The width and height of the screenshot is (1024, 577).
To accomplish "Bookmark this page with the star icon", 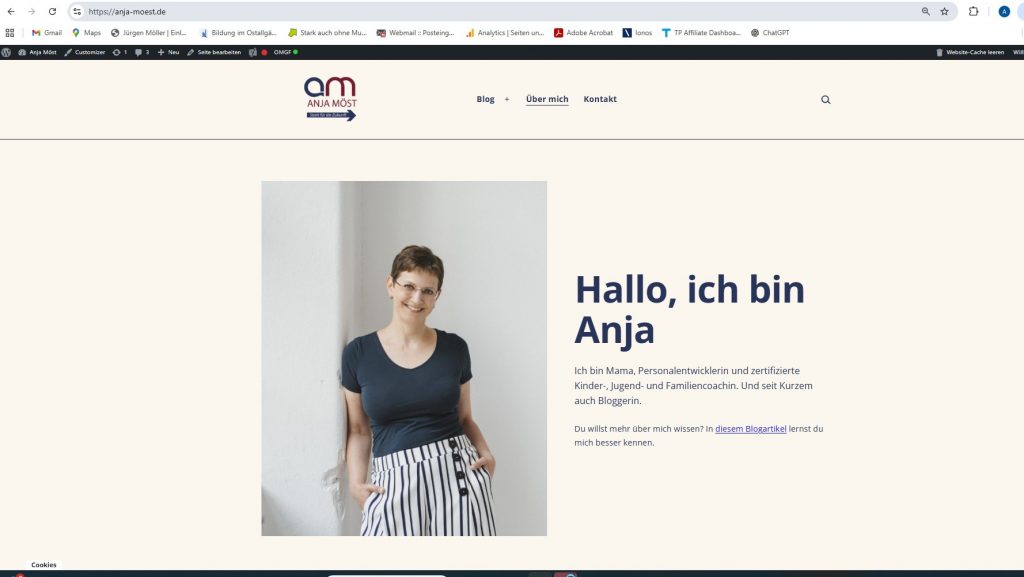I will 944,12.
